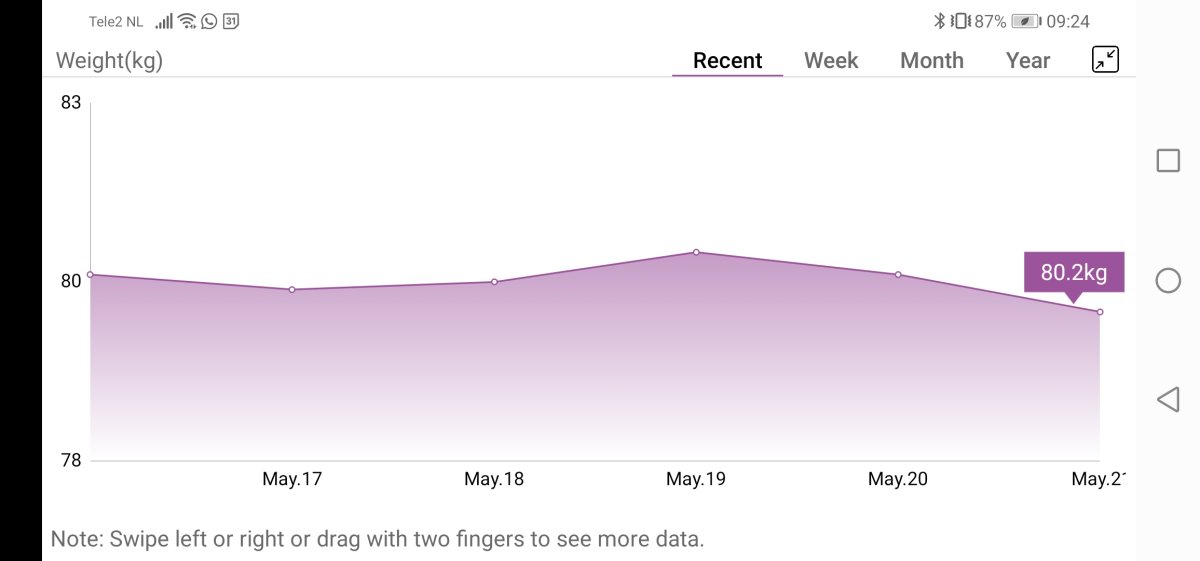Screen dimensions: 1200x561
Task: Tap the Bluetooth status icon
Action: pyautogui.click(x=939, y=21)
